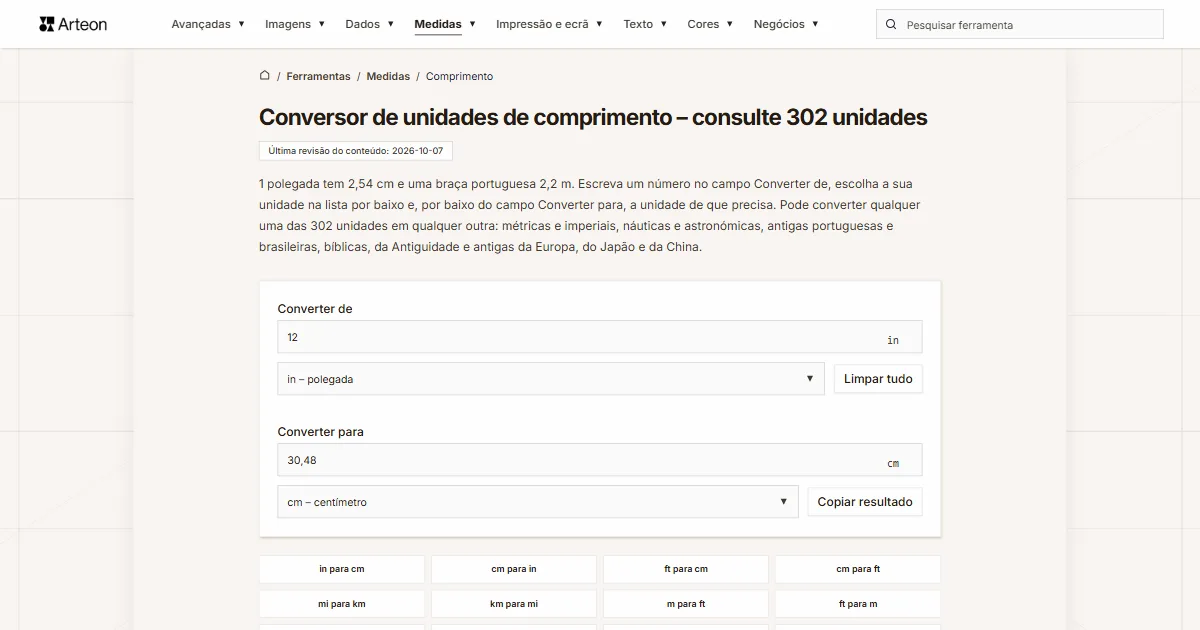This screenshot has height=630, width=1200.
Task: Open the Medidas menu
Action: (x=445, y=24)
